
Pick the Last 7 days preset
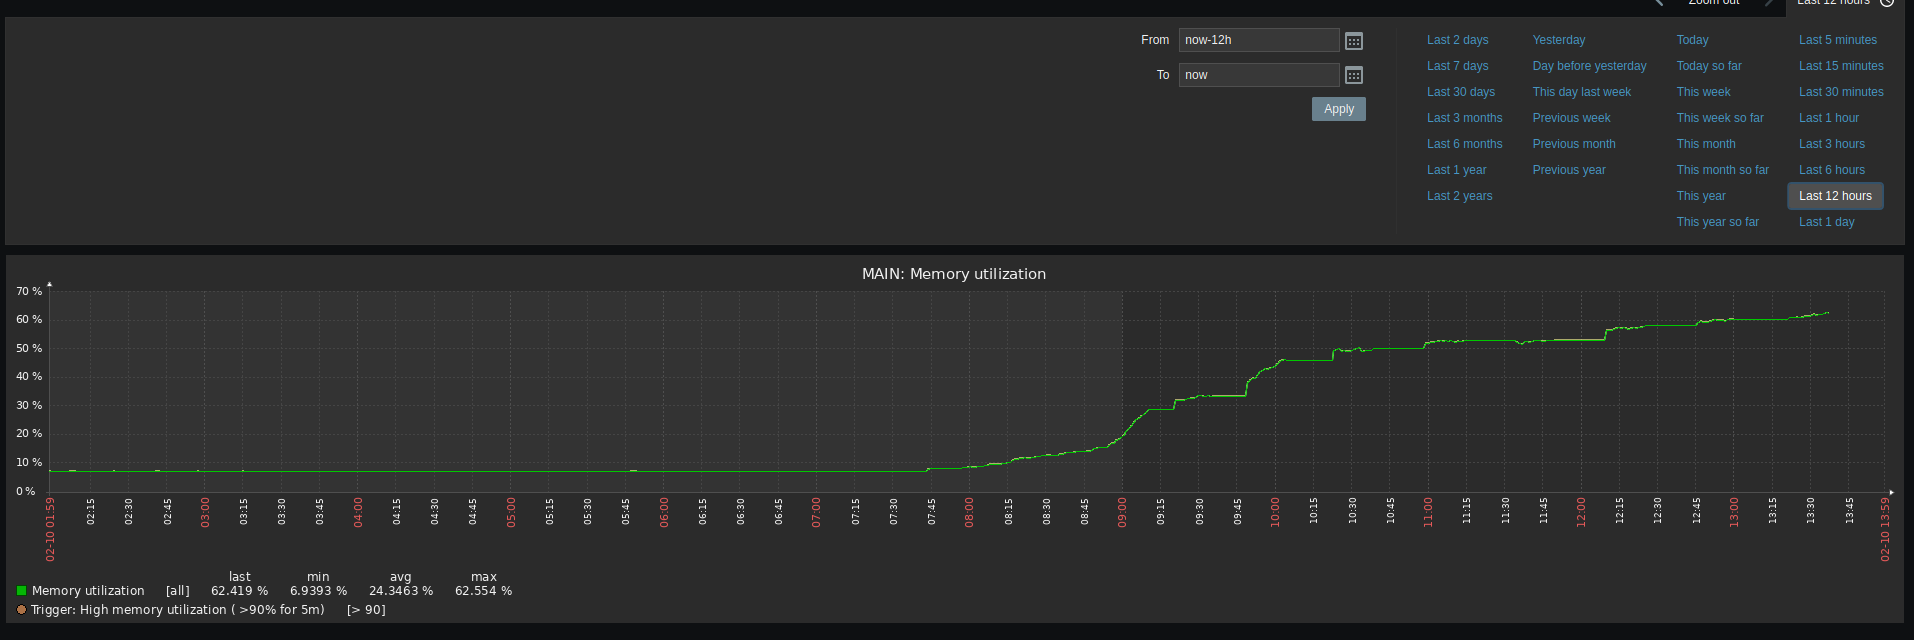1457,66
